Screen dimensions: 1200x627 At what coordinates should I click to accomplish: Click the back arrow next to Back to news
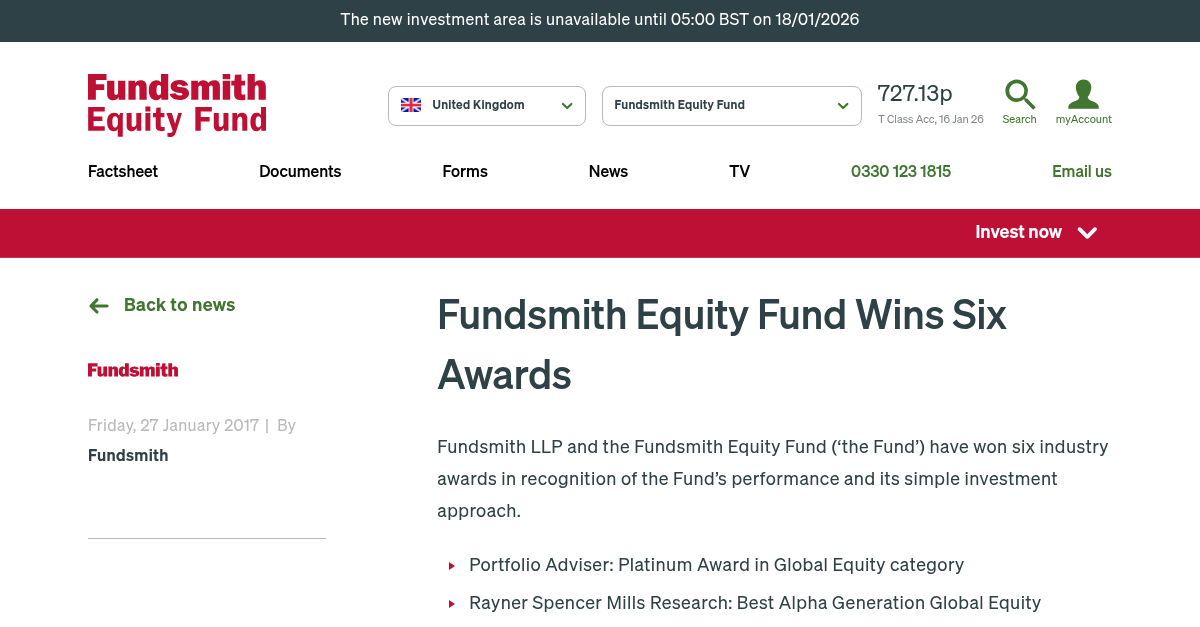coord(98,305)
